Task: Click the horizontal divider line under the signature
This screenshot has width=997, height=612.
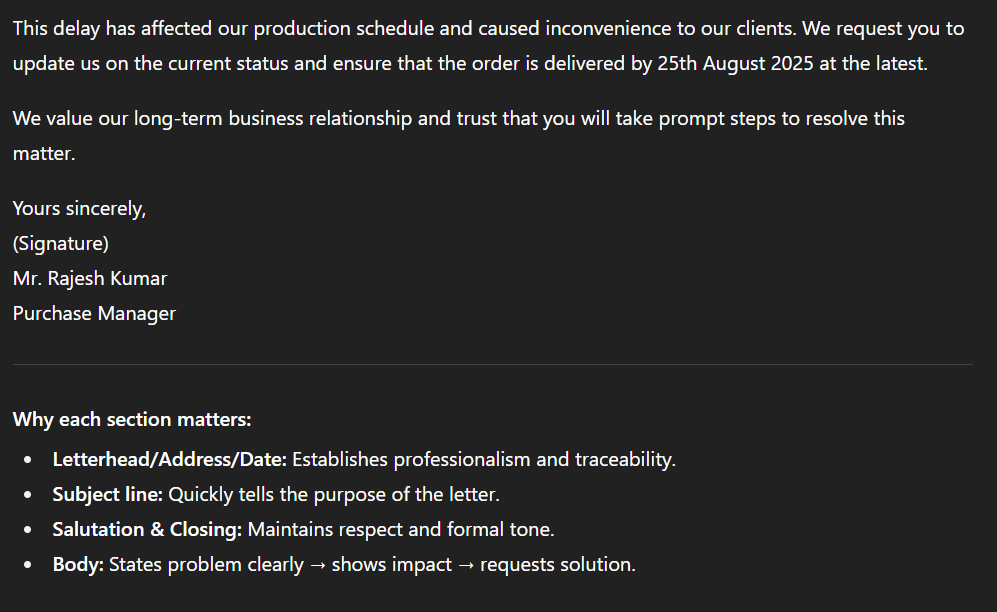Action: coord(493,364)
